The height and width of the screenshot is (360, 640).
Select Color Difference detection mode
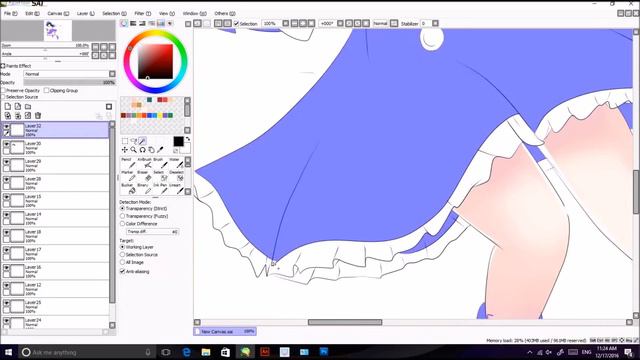click(x=122, y=224)
